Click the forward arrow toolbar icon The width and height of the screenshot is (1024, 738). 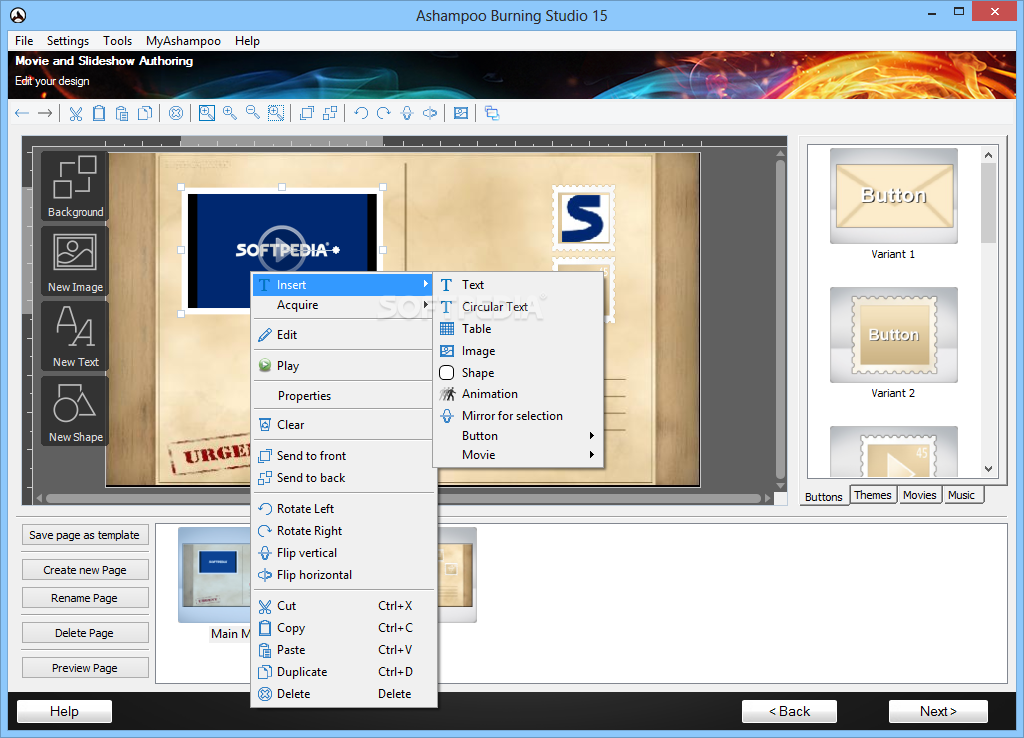tap(45, 114)
